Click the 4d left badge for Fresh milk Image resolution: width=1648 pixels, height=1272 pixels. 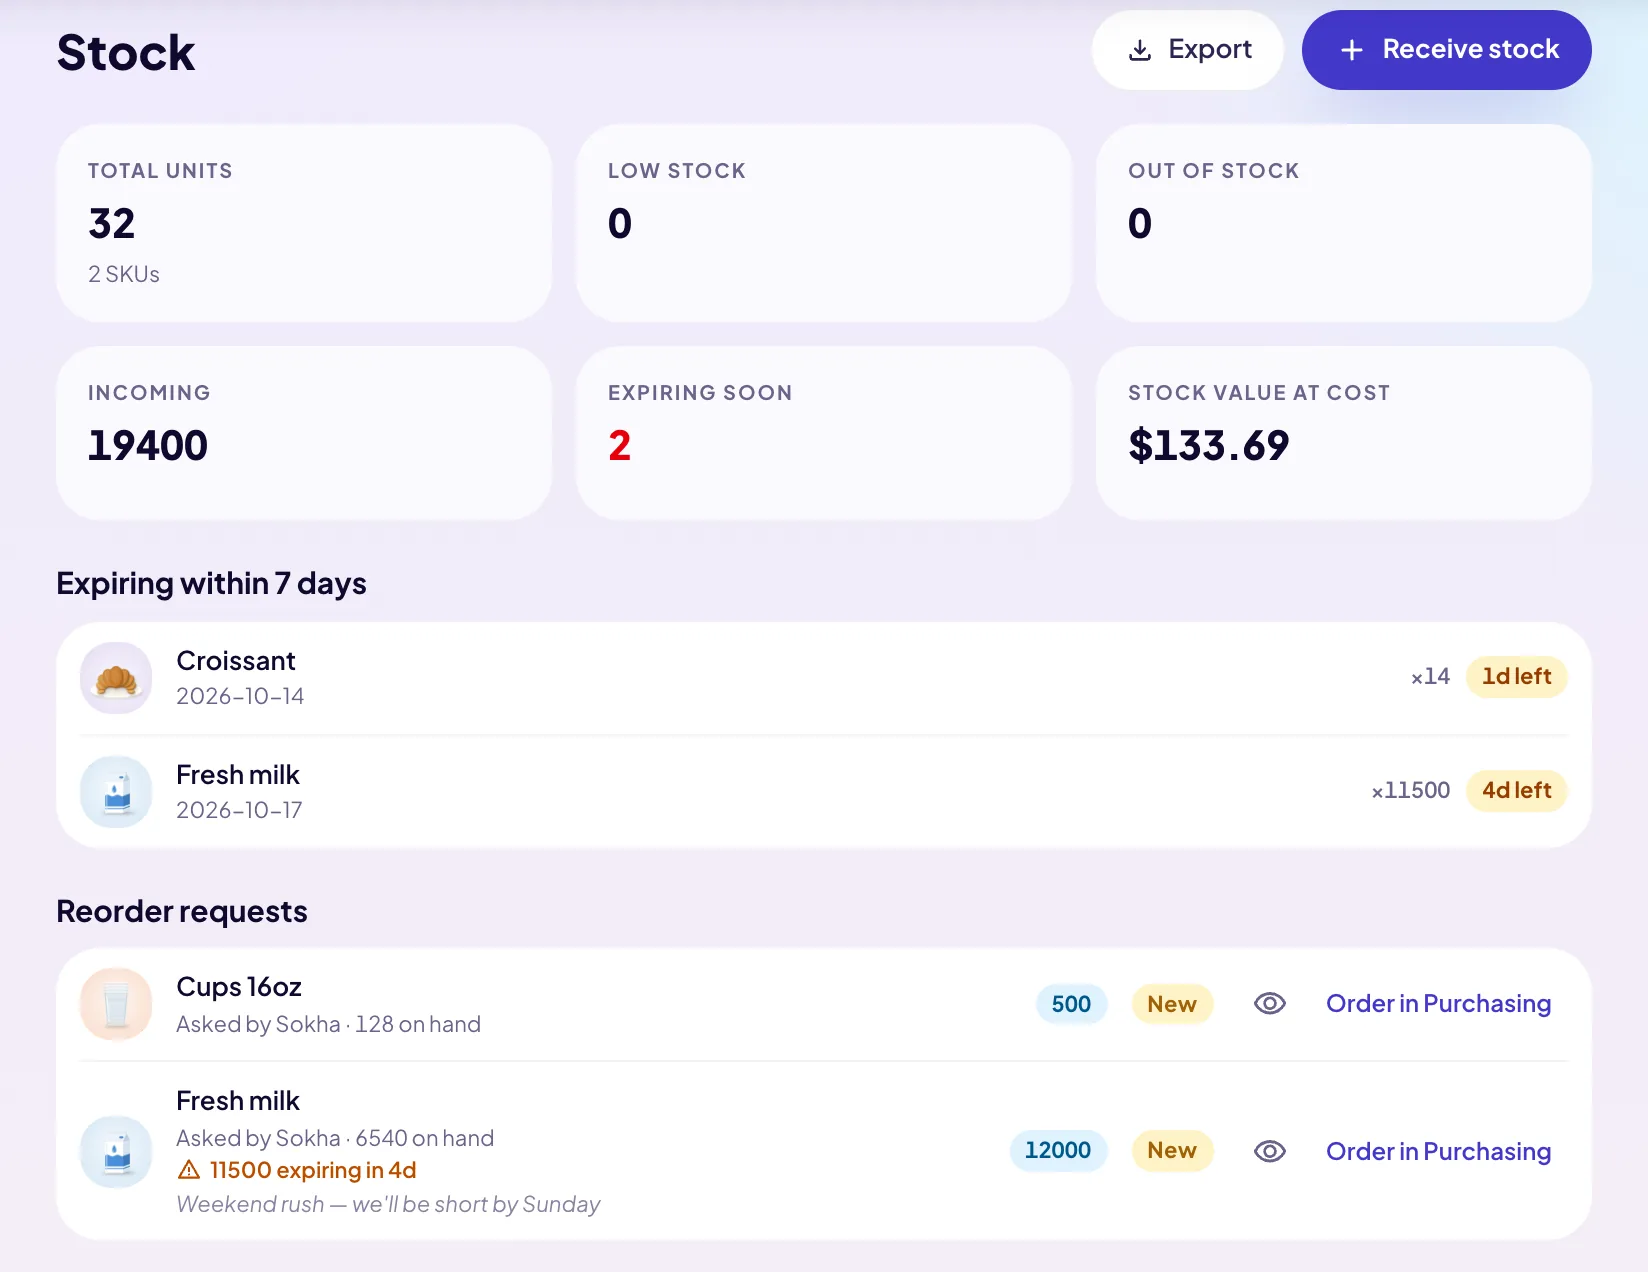[x=1516, y=791]
